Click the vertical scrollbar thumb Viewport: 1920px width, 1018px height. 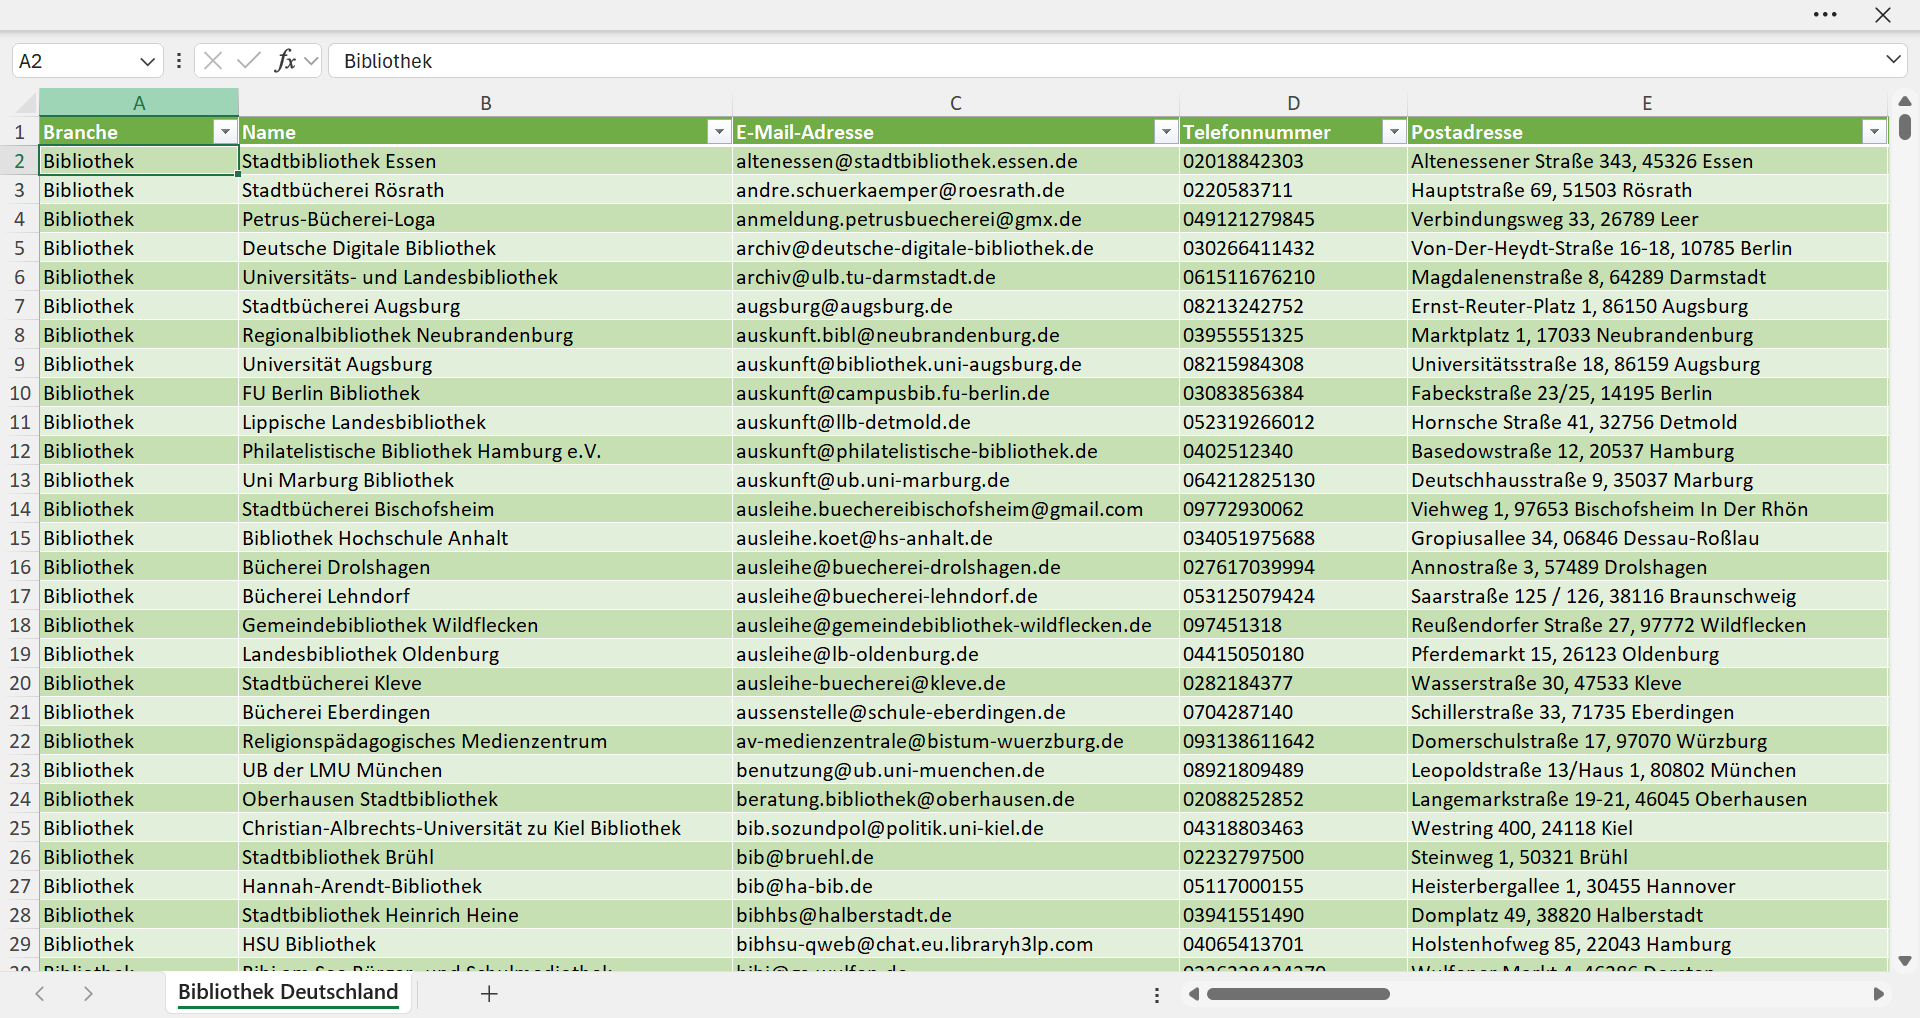tap(1904, 127)
